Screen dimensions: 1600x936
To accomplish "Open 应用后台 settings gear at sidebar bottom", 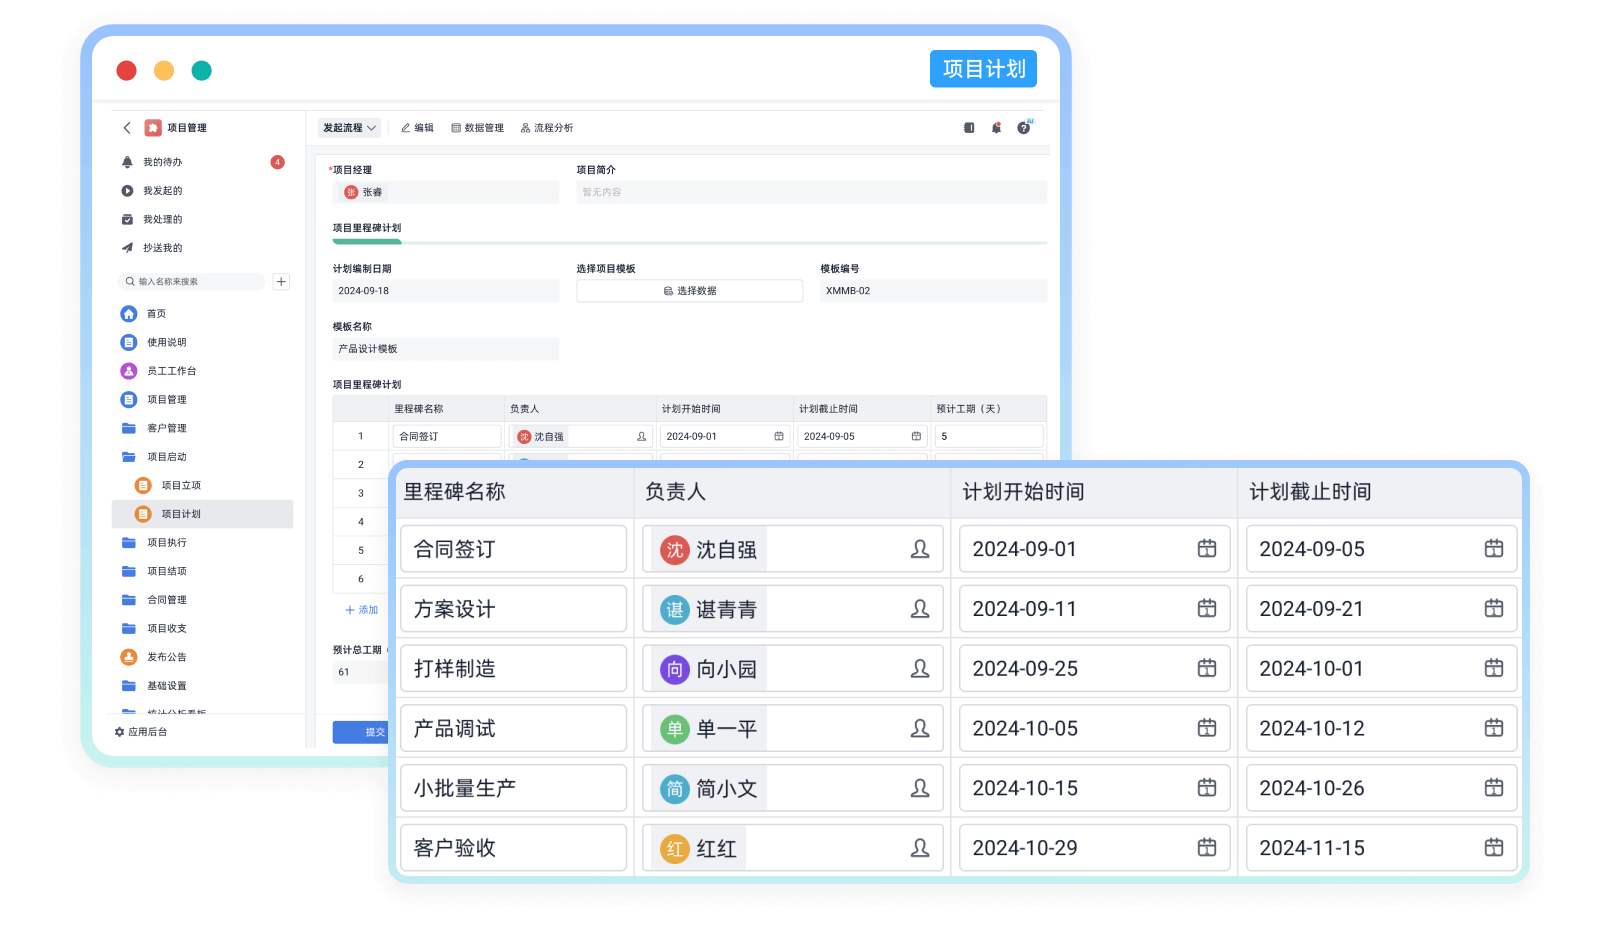I will (x=120, y=731).
